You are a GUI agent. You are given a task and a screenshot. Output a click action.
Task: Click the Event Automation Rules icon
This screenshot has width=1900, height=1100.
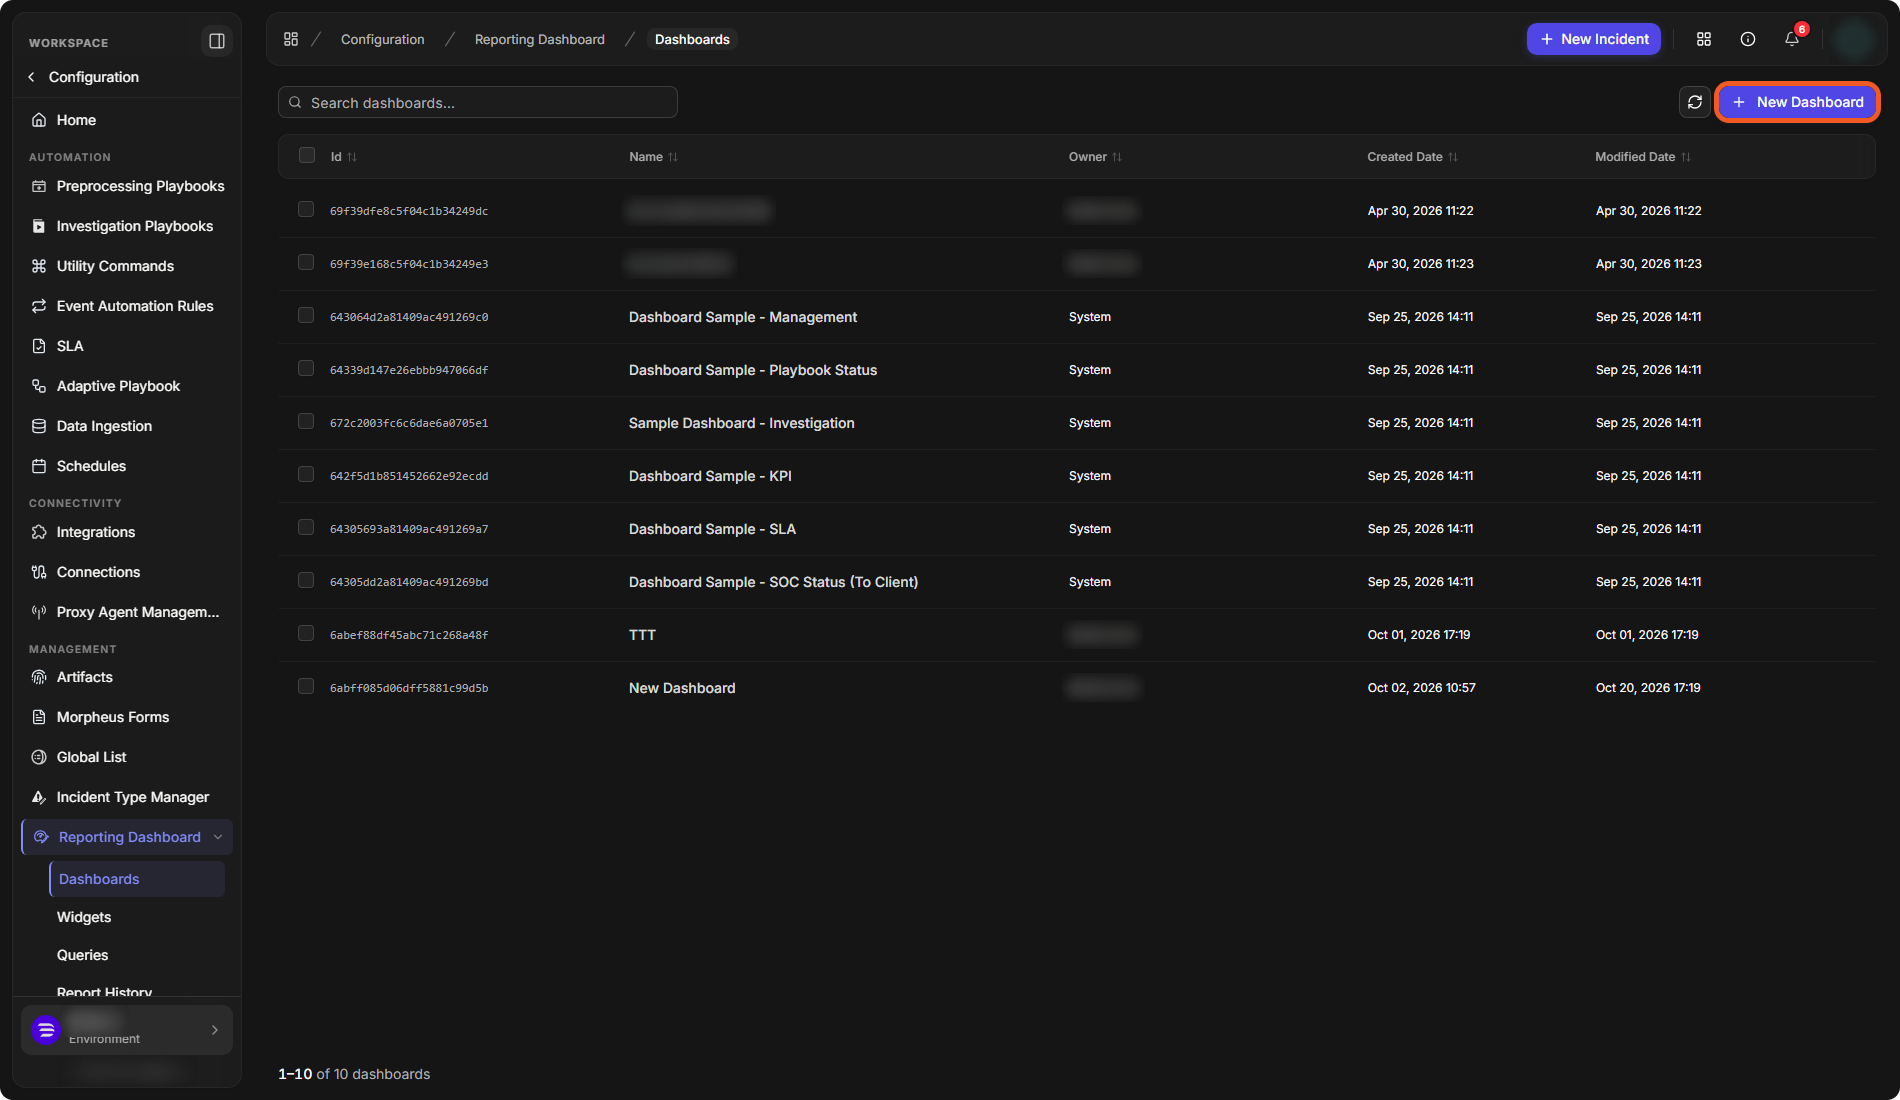tap(39, 306)
